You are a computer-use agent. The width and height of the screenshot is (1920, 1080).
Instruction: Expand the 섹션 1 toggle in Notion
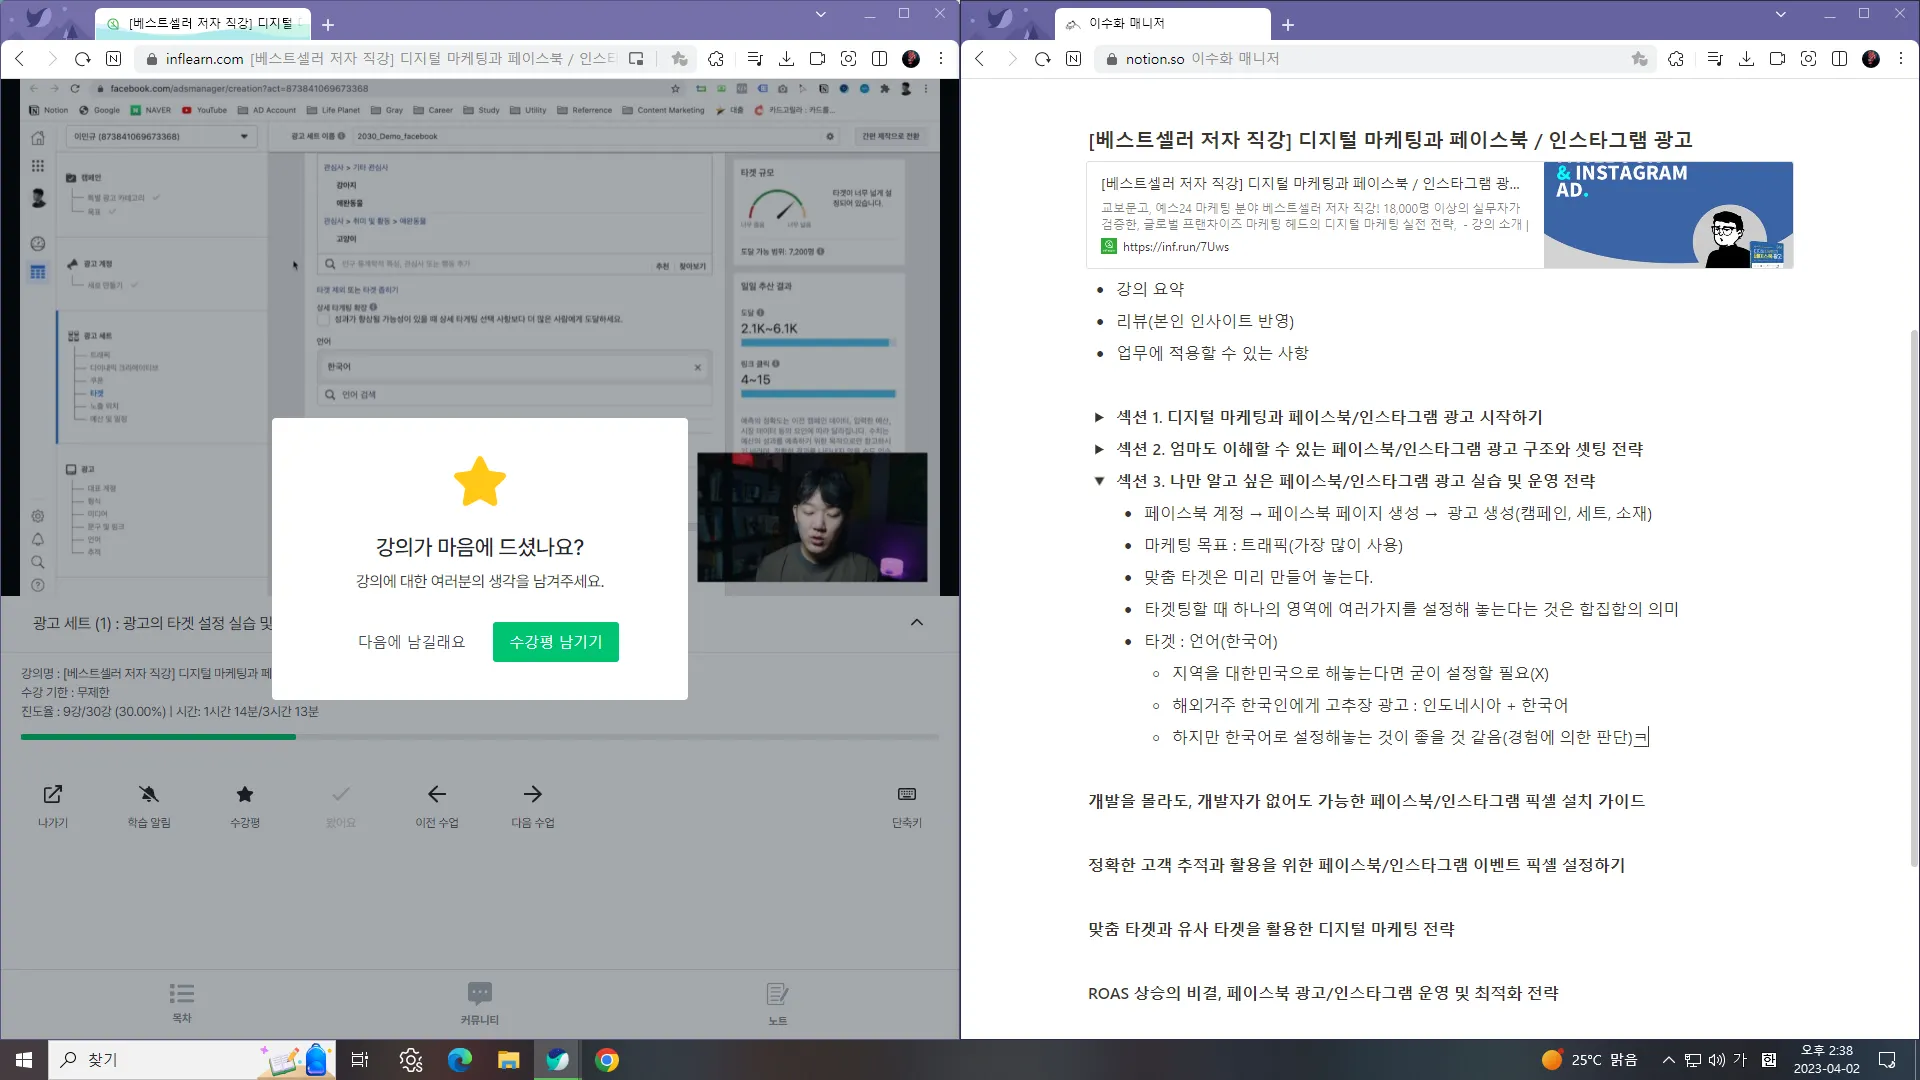(x=1099, y=417)
